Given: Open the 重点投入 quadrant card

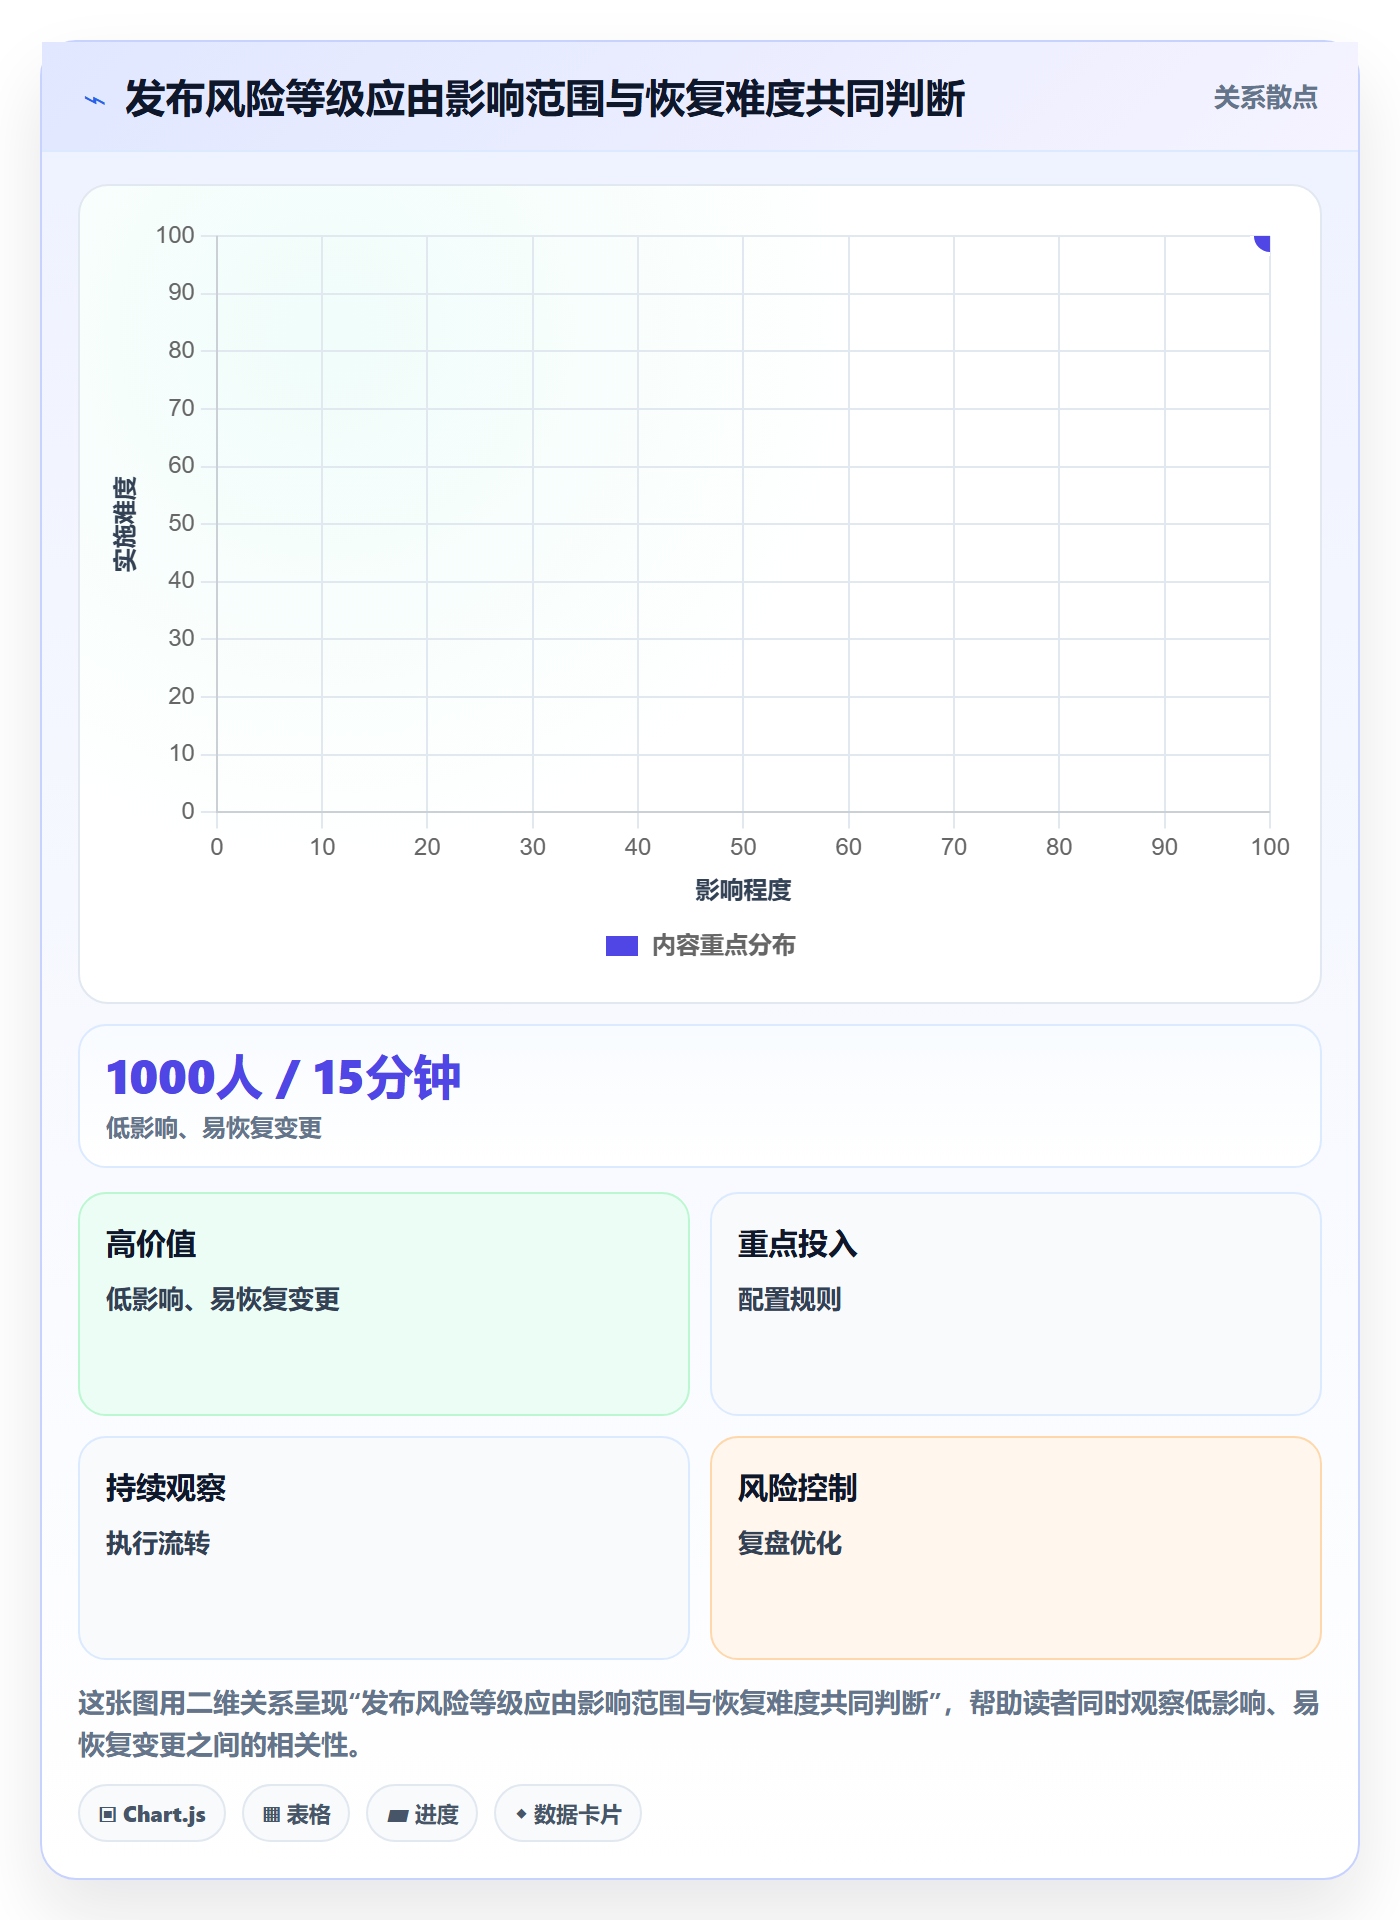Looking at the screenshot, I should (1015, 1303).
